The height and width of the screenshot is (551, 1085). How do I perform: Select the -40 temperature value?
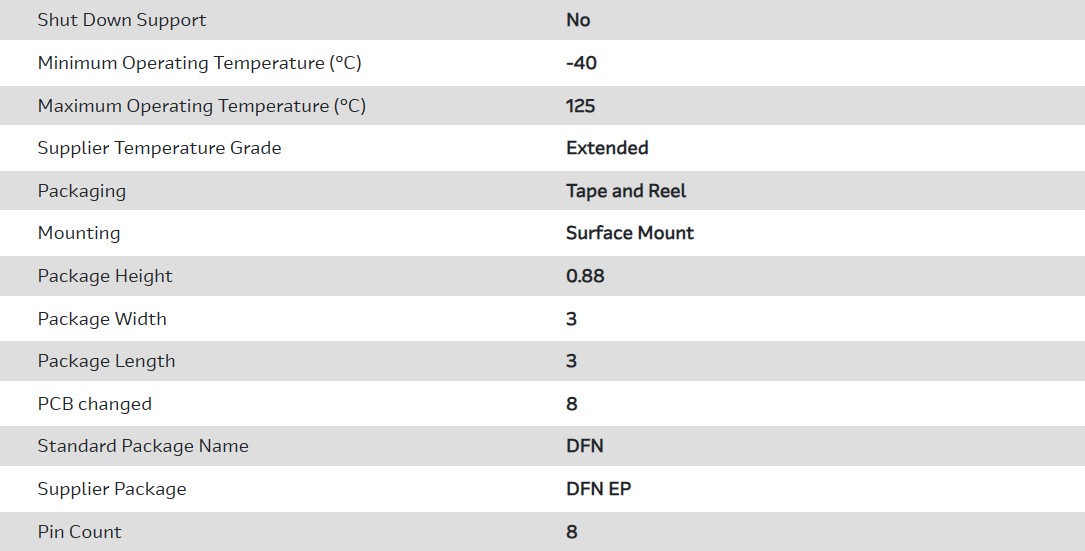point(581,63)
